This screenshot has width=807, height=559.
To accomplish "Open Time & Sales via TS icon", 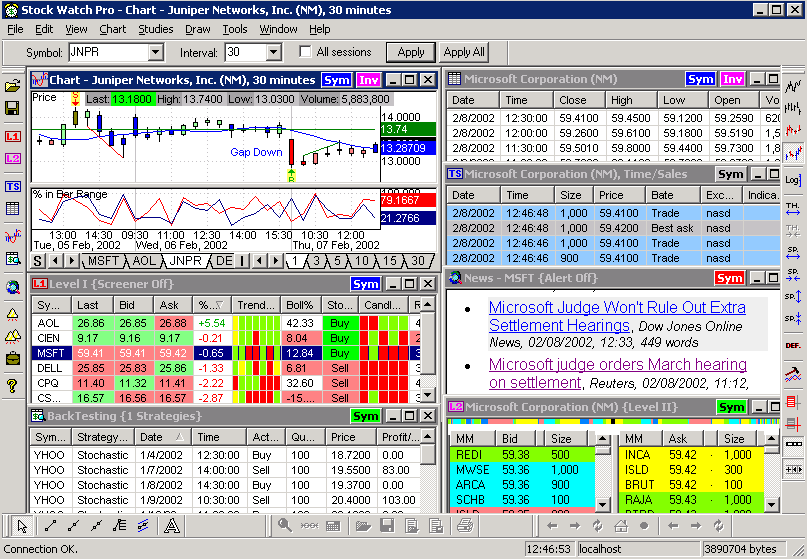I will pos(13,186).
